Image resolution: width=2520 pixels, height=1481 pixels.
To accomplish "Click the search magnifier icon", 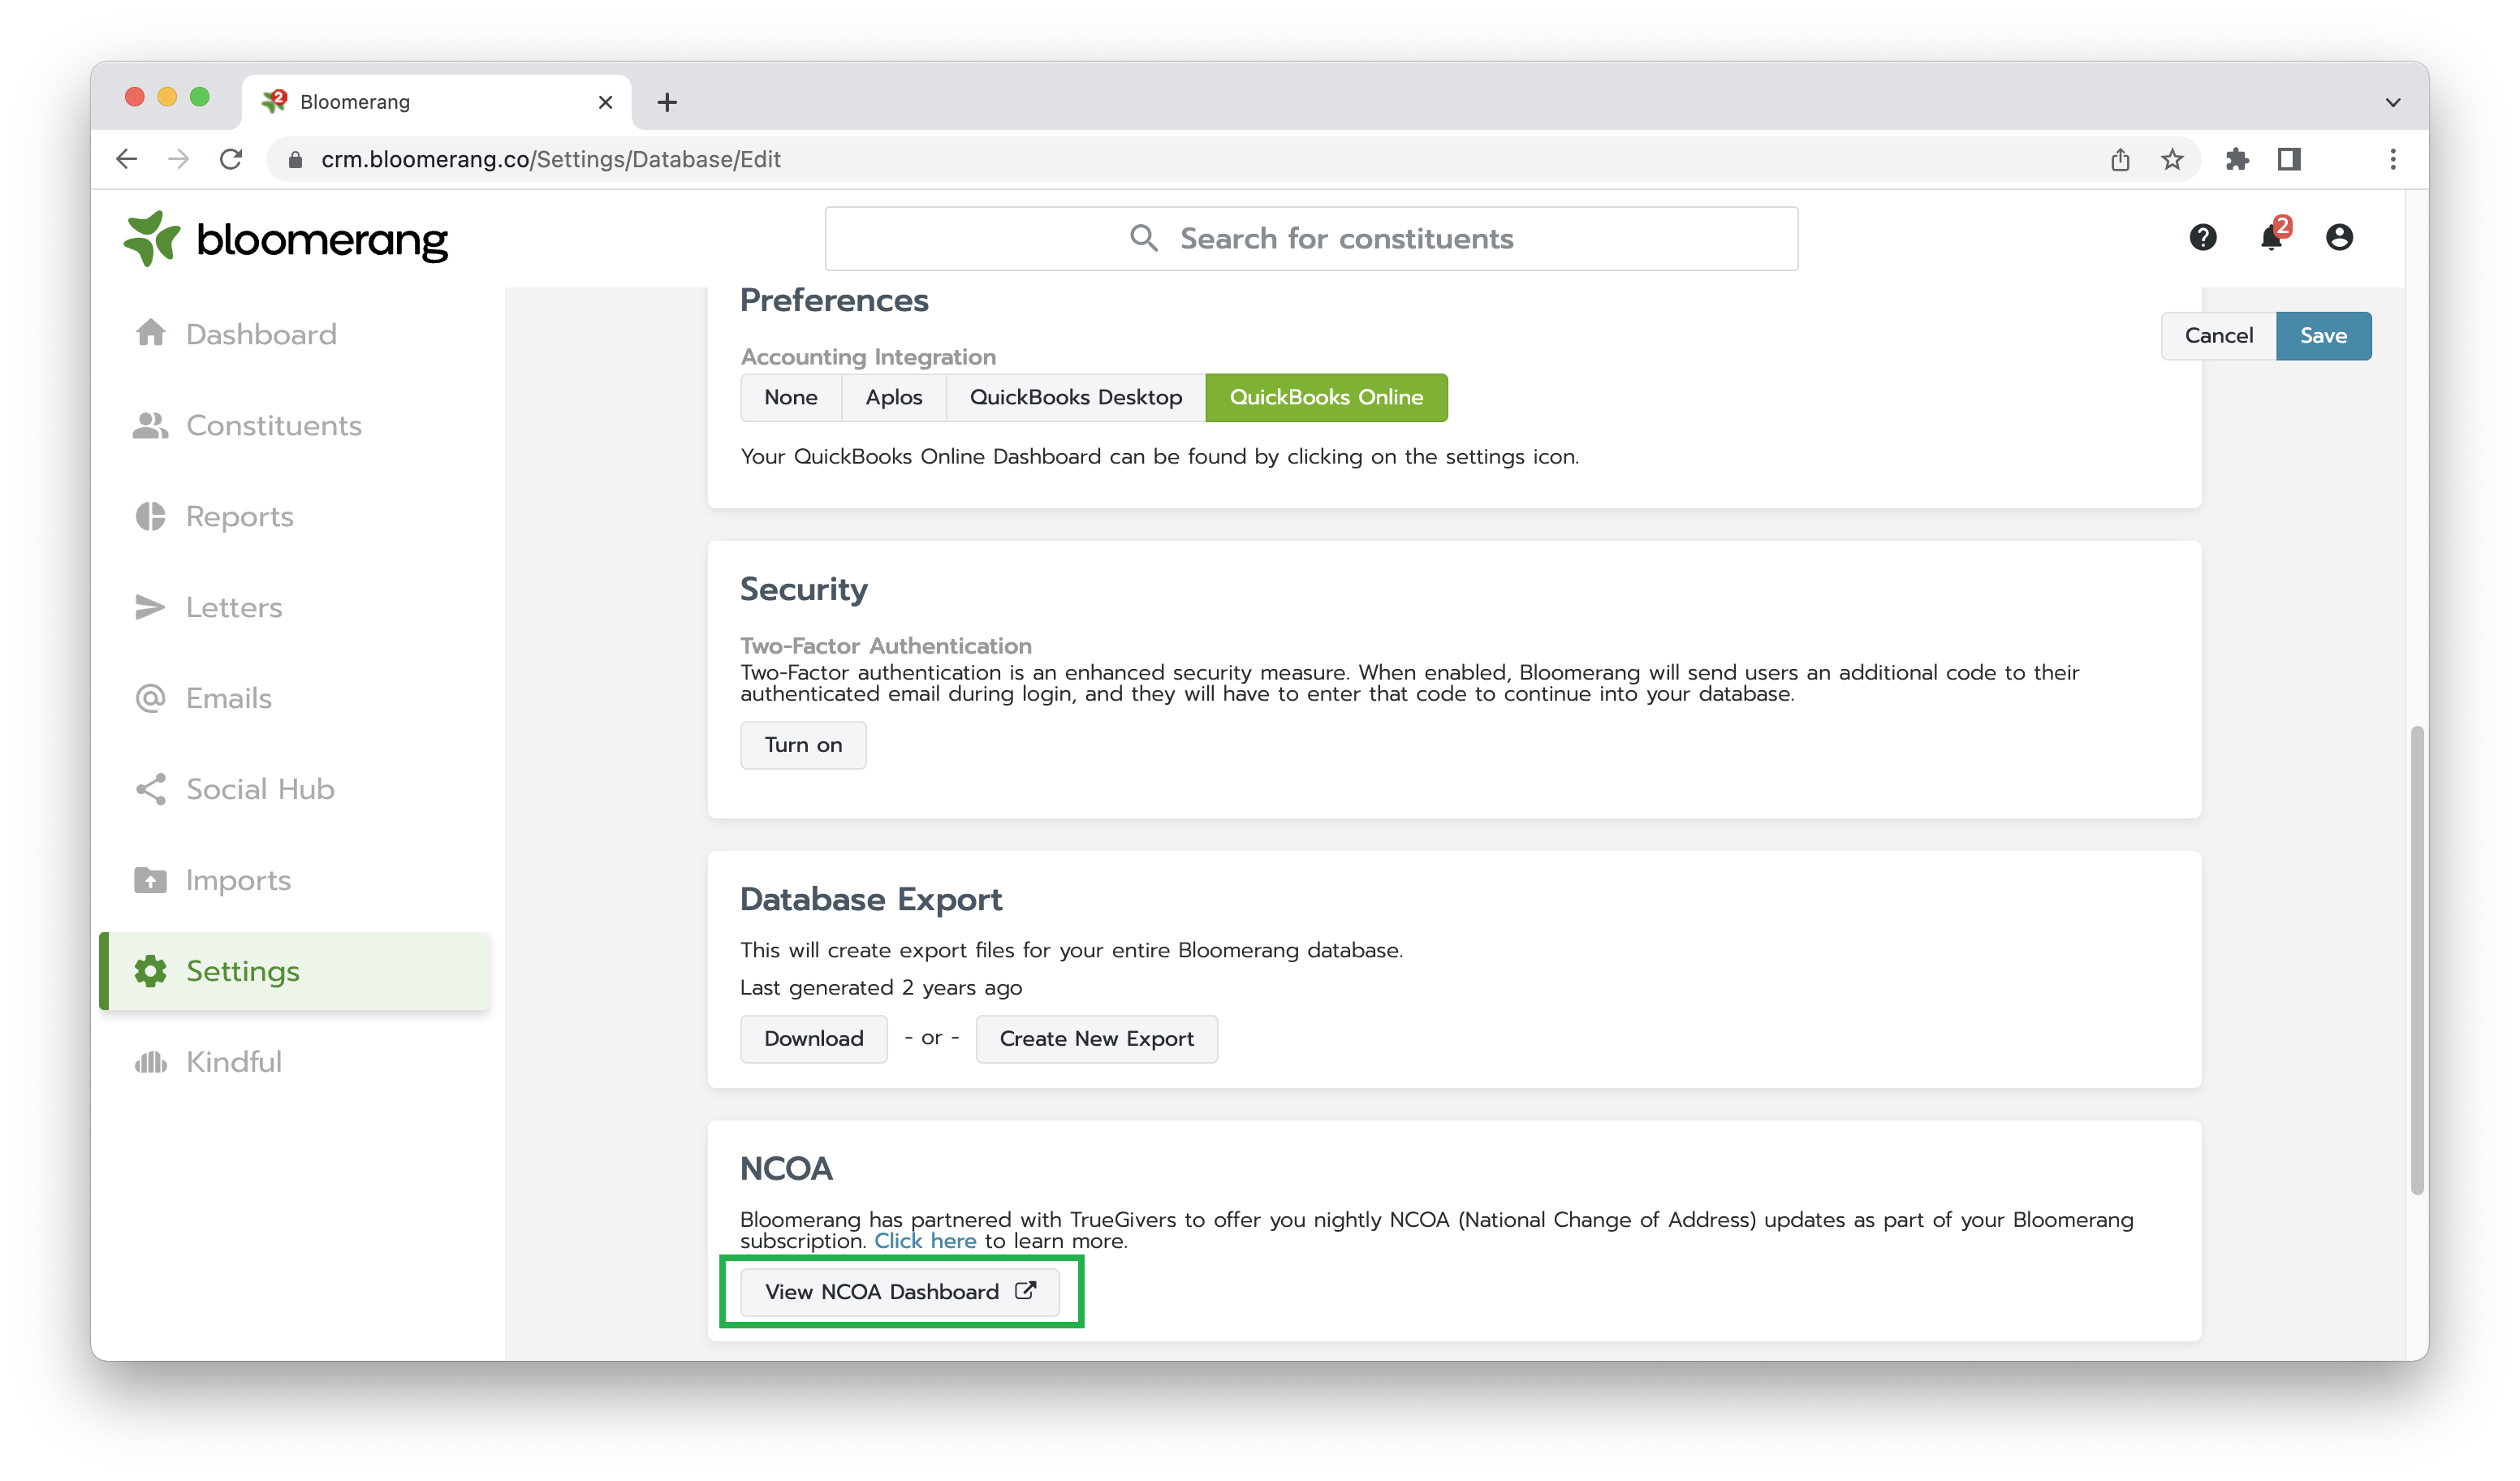I will coord(1143,238).
